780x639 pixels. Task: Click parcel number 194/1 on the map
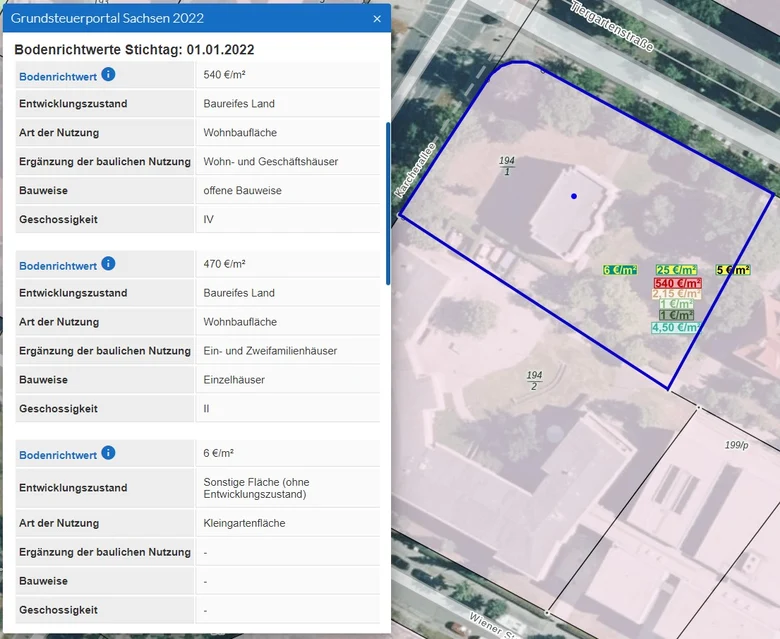pyautogui.click(x=507, y=166)
